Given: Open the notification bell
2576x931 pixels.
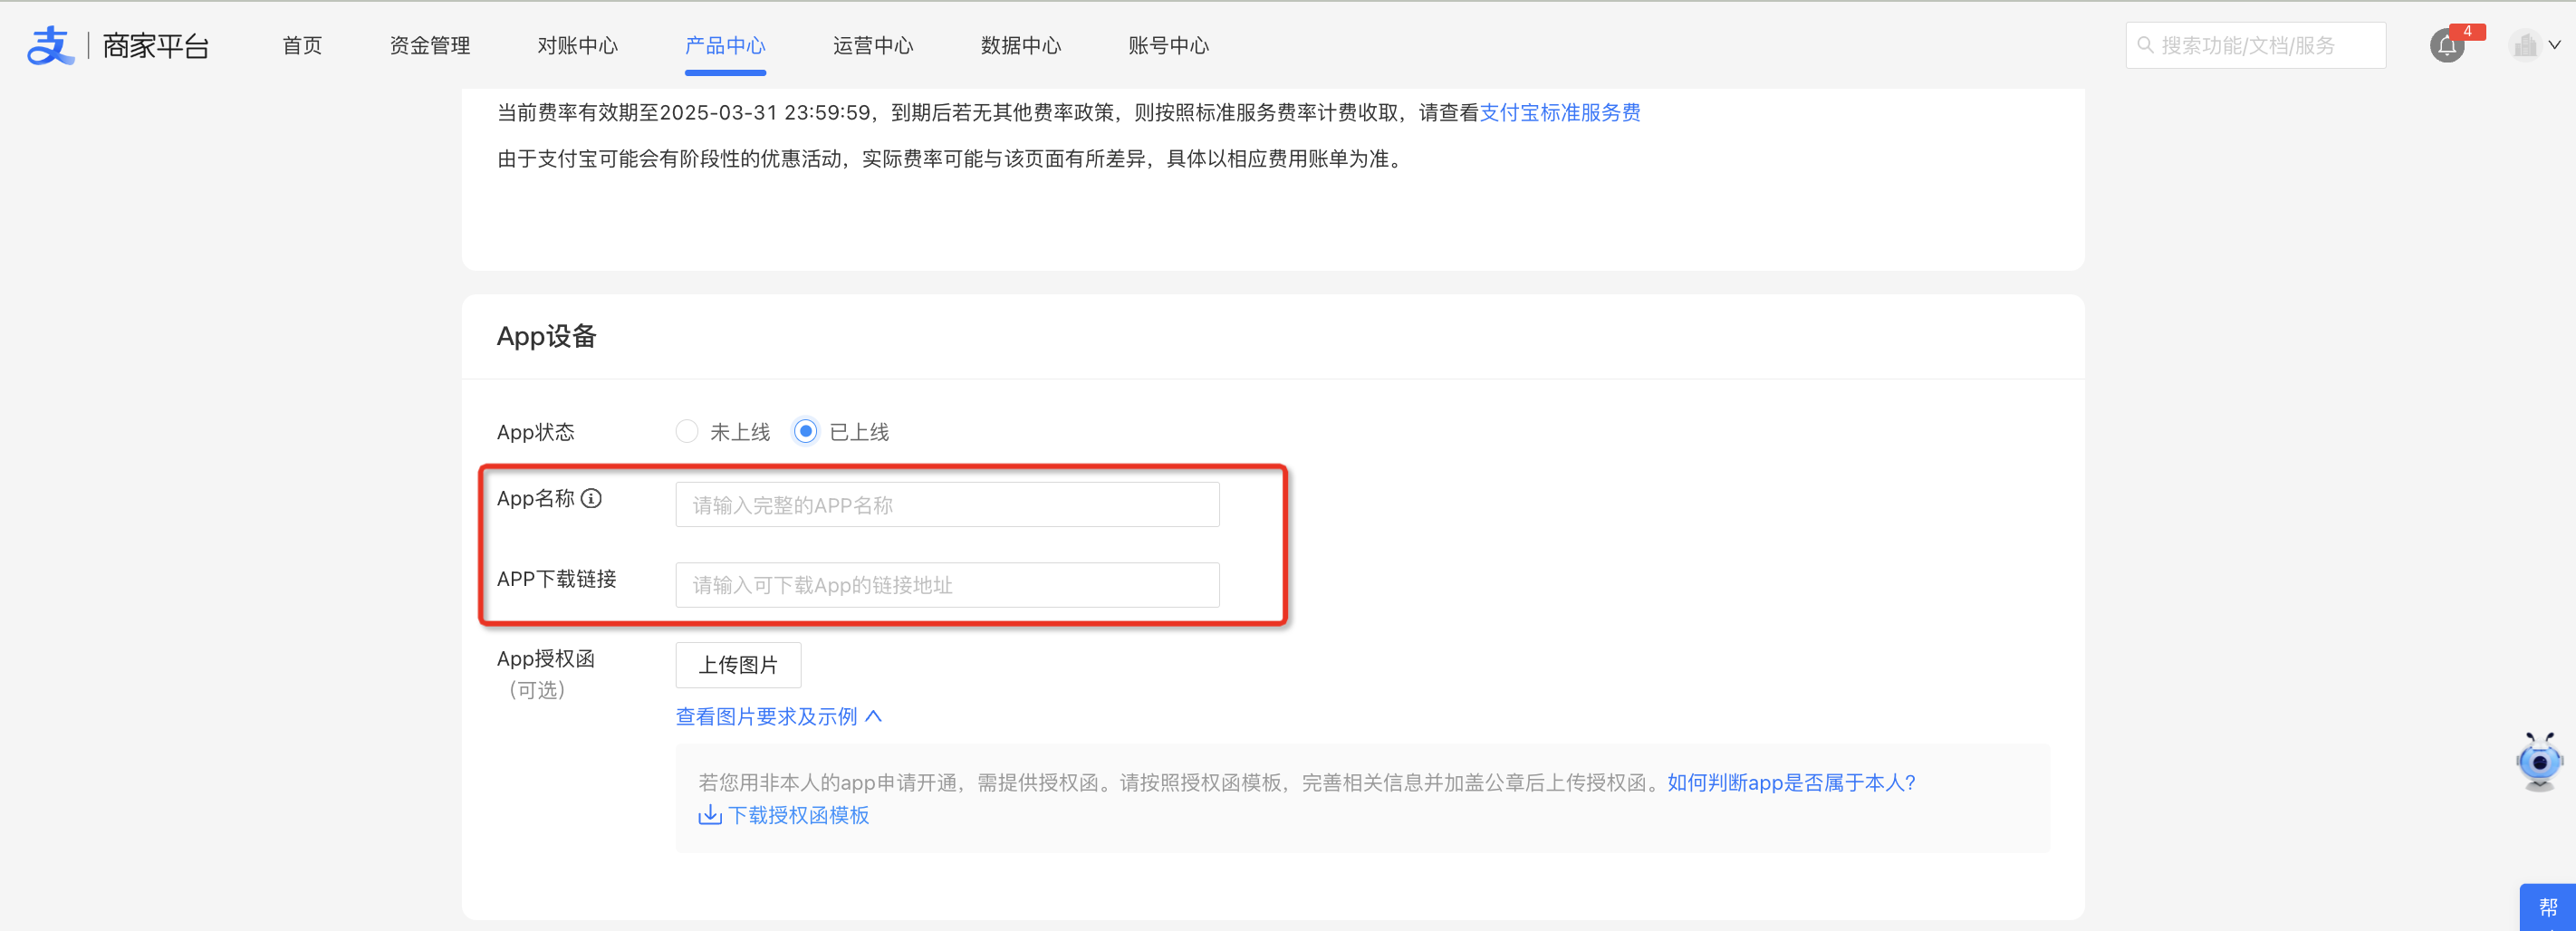Looking at the screenshot, I should pyautogui.click(x=2446, y=46).
